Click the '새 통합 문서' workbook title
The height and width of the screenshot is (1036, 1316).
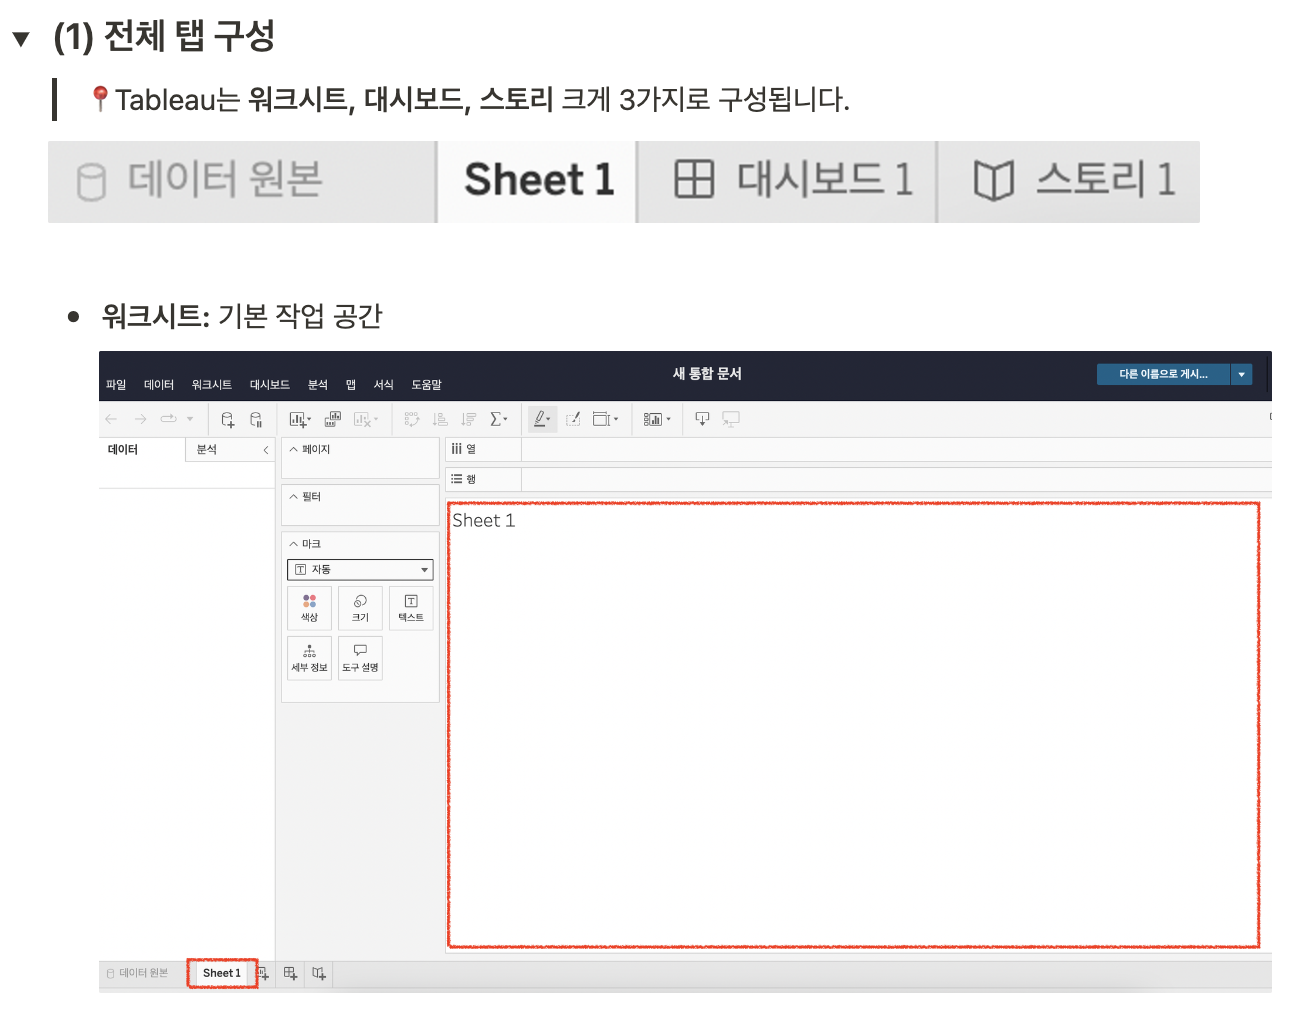click(707, 373)
